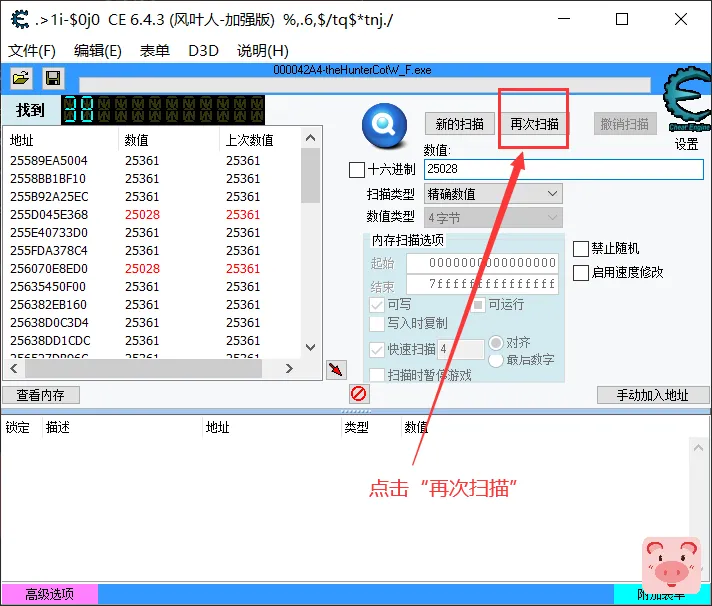Image resolution: width=712 pixels, height=606 pixels.
Task: Click the 地址 column header in results
Action: click(x=61, y=140)
